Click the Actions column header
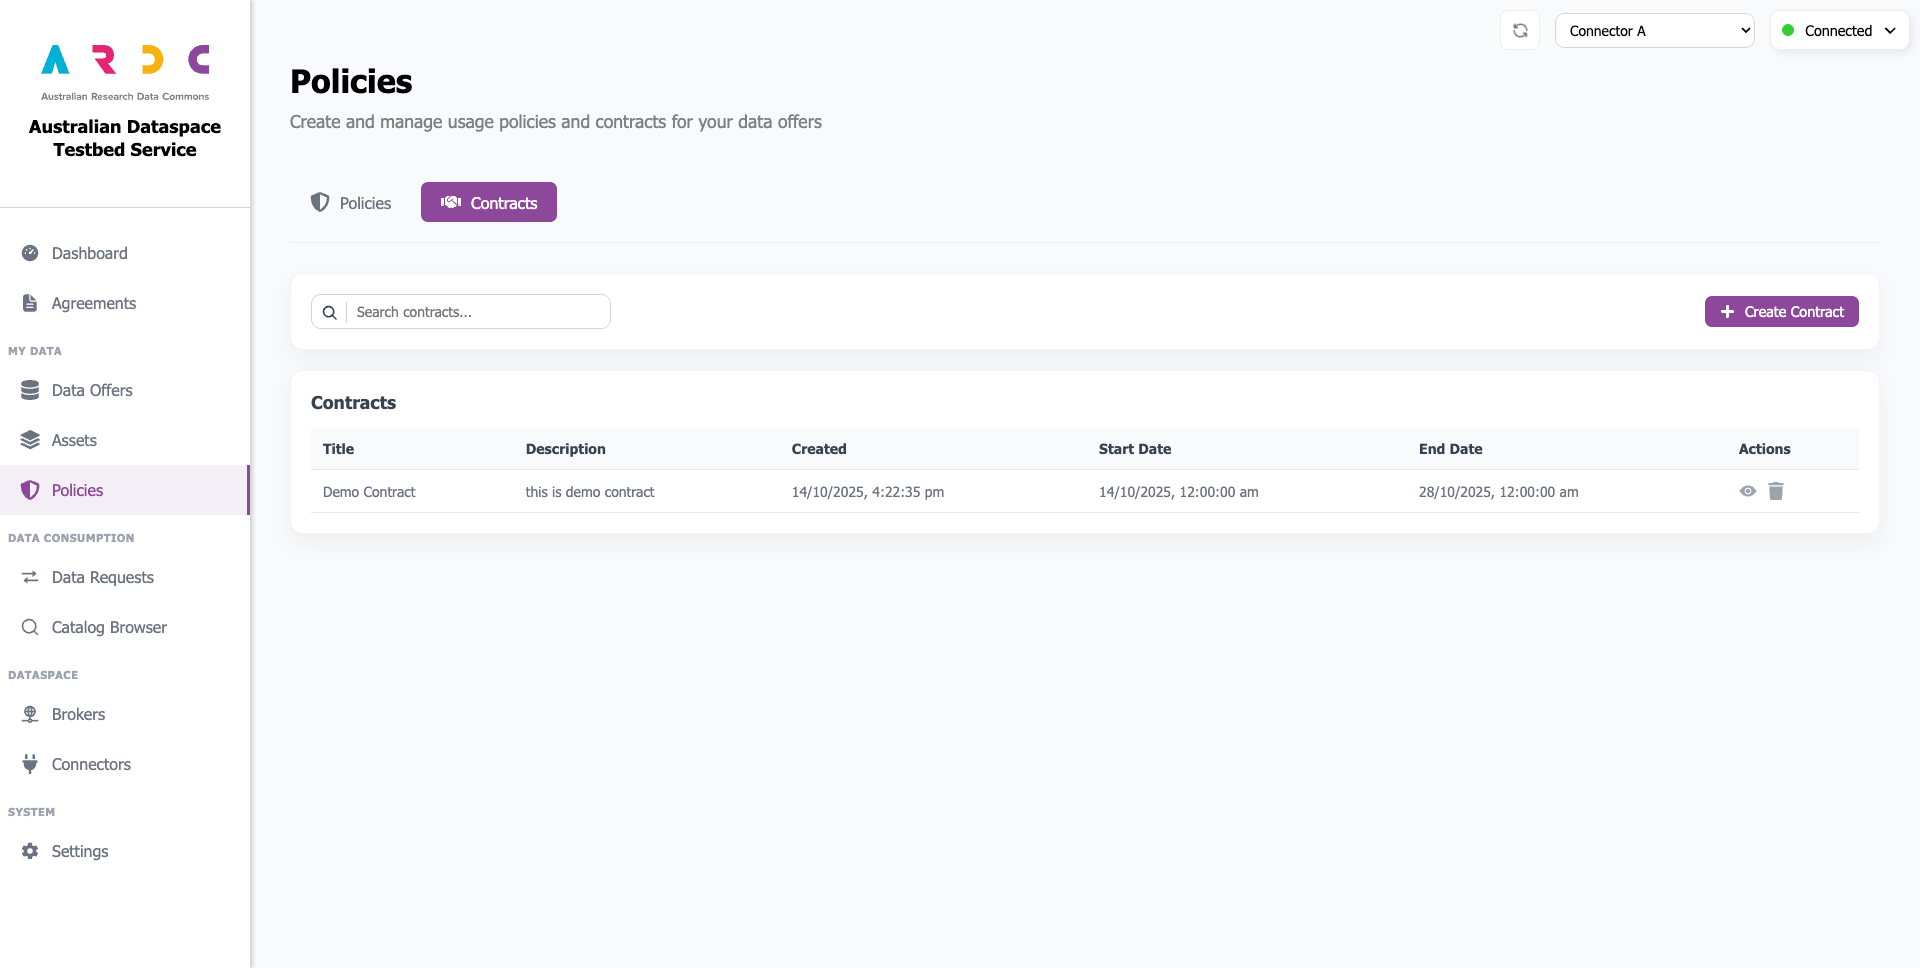Viewport: 1920px width, 968px height. pyautogui.click(x=1765, y=449)
